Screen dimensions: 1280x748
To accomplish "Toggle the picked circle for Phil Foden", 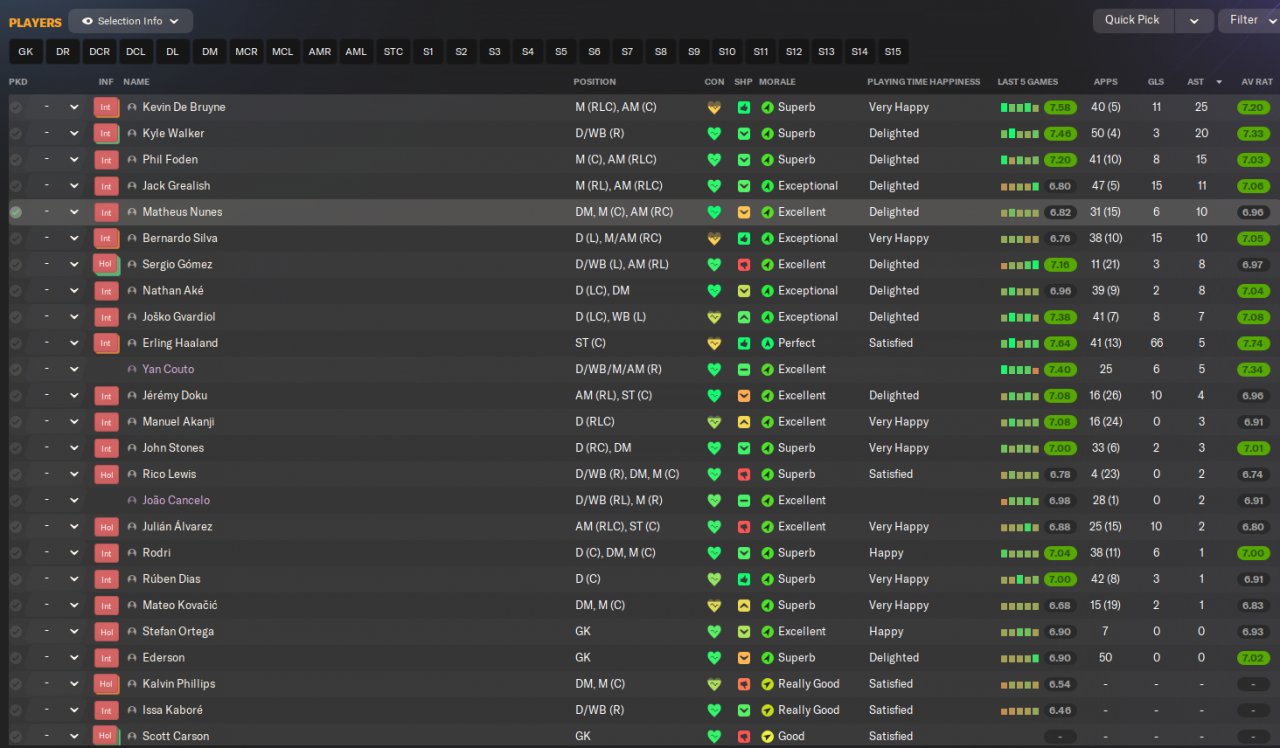I will (16, 159).
